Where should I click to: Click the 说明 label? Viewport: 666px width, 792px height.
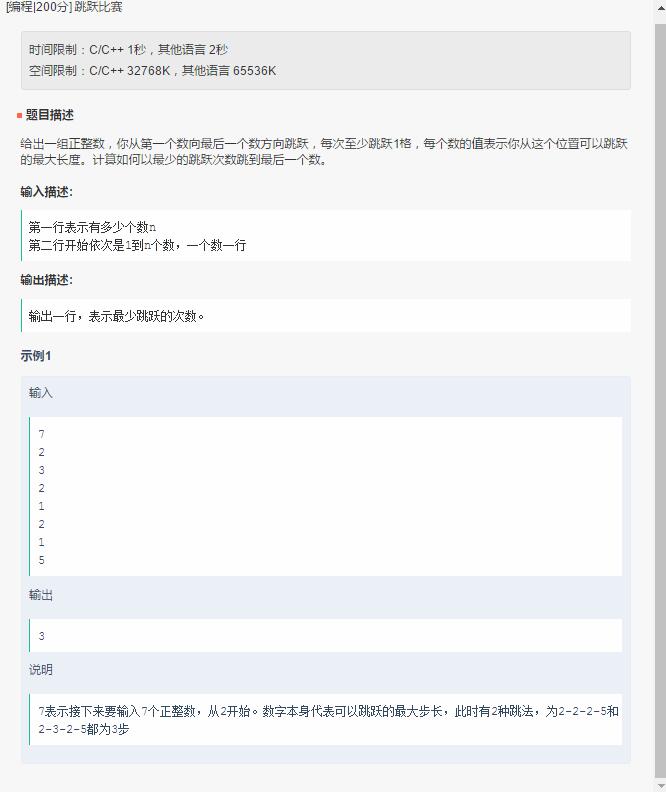click(41, 670)
